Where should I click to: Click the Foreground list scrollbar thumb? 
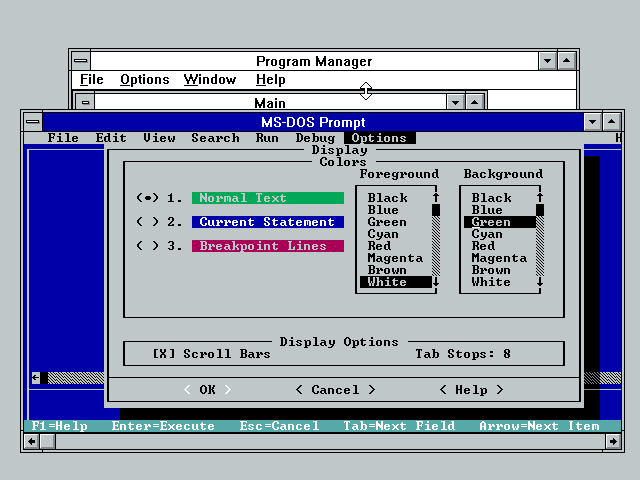[x=436, y=210]
